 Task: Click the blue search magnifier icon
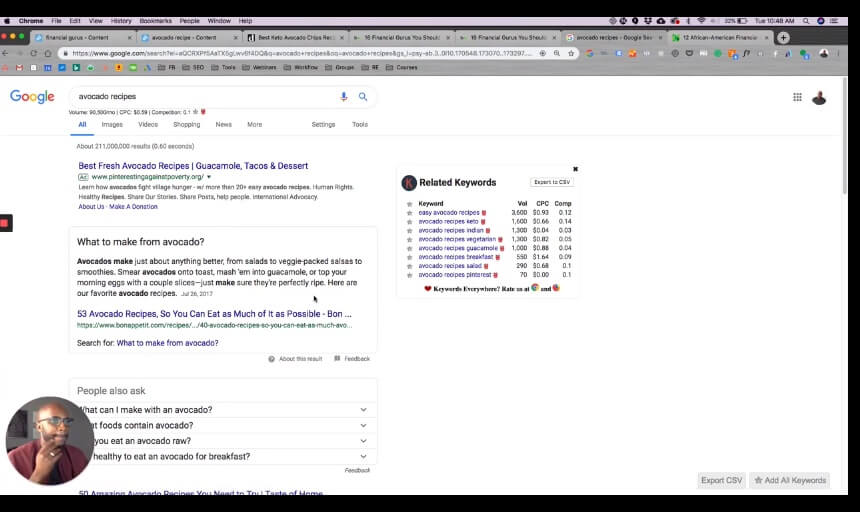point(363,96)
